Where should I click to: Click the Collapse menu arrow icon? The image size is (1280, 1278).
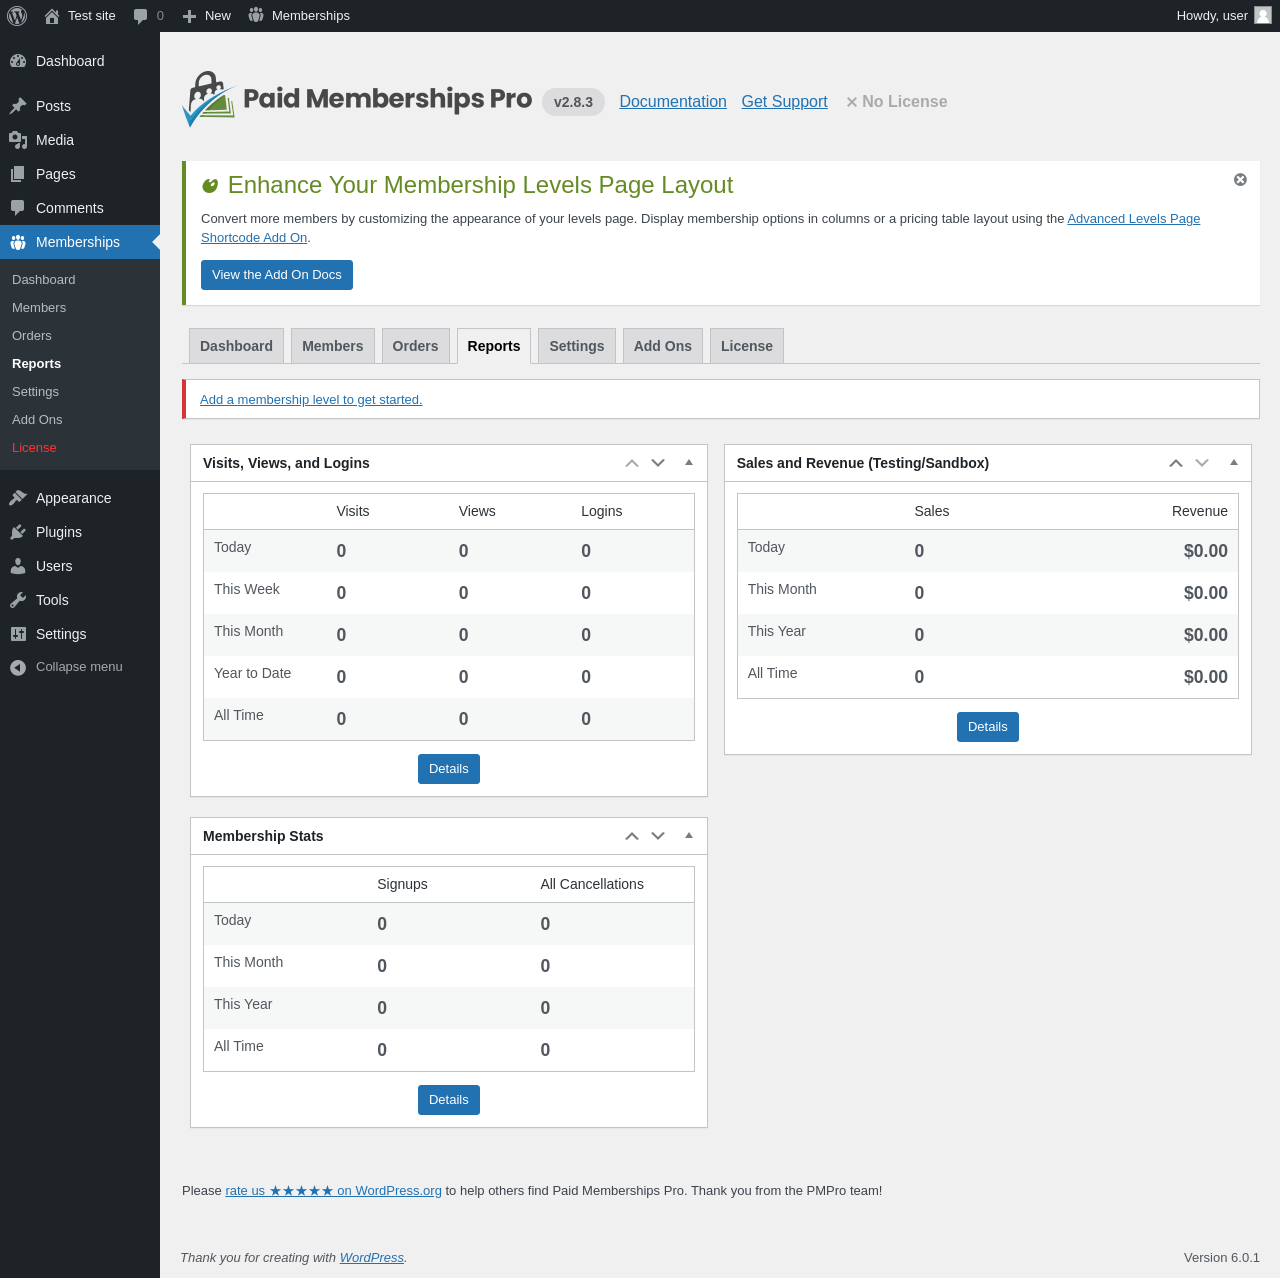pos(18,667)
